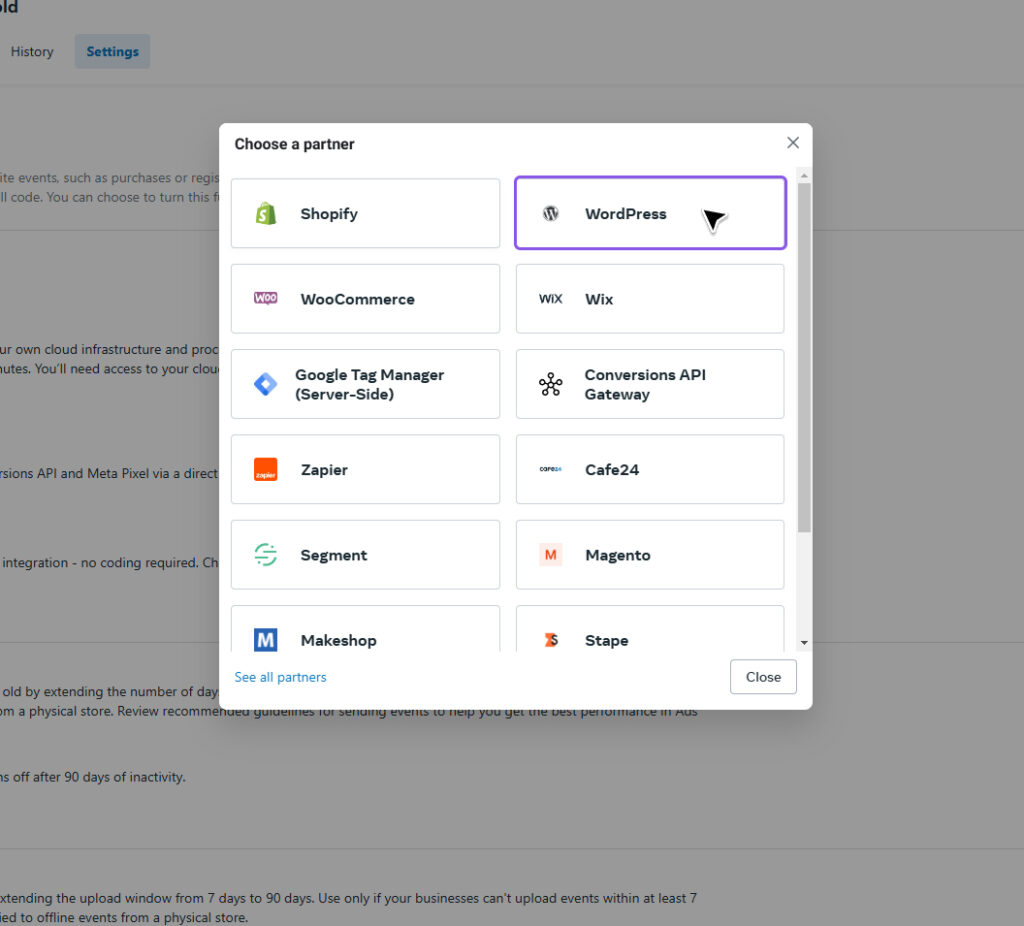Select the Conversions API Gateway icon
This screenshot has width=1024, height=926.
[x=550, y=383]
